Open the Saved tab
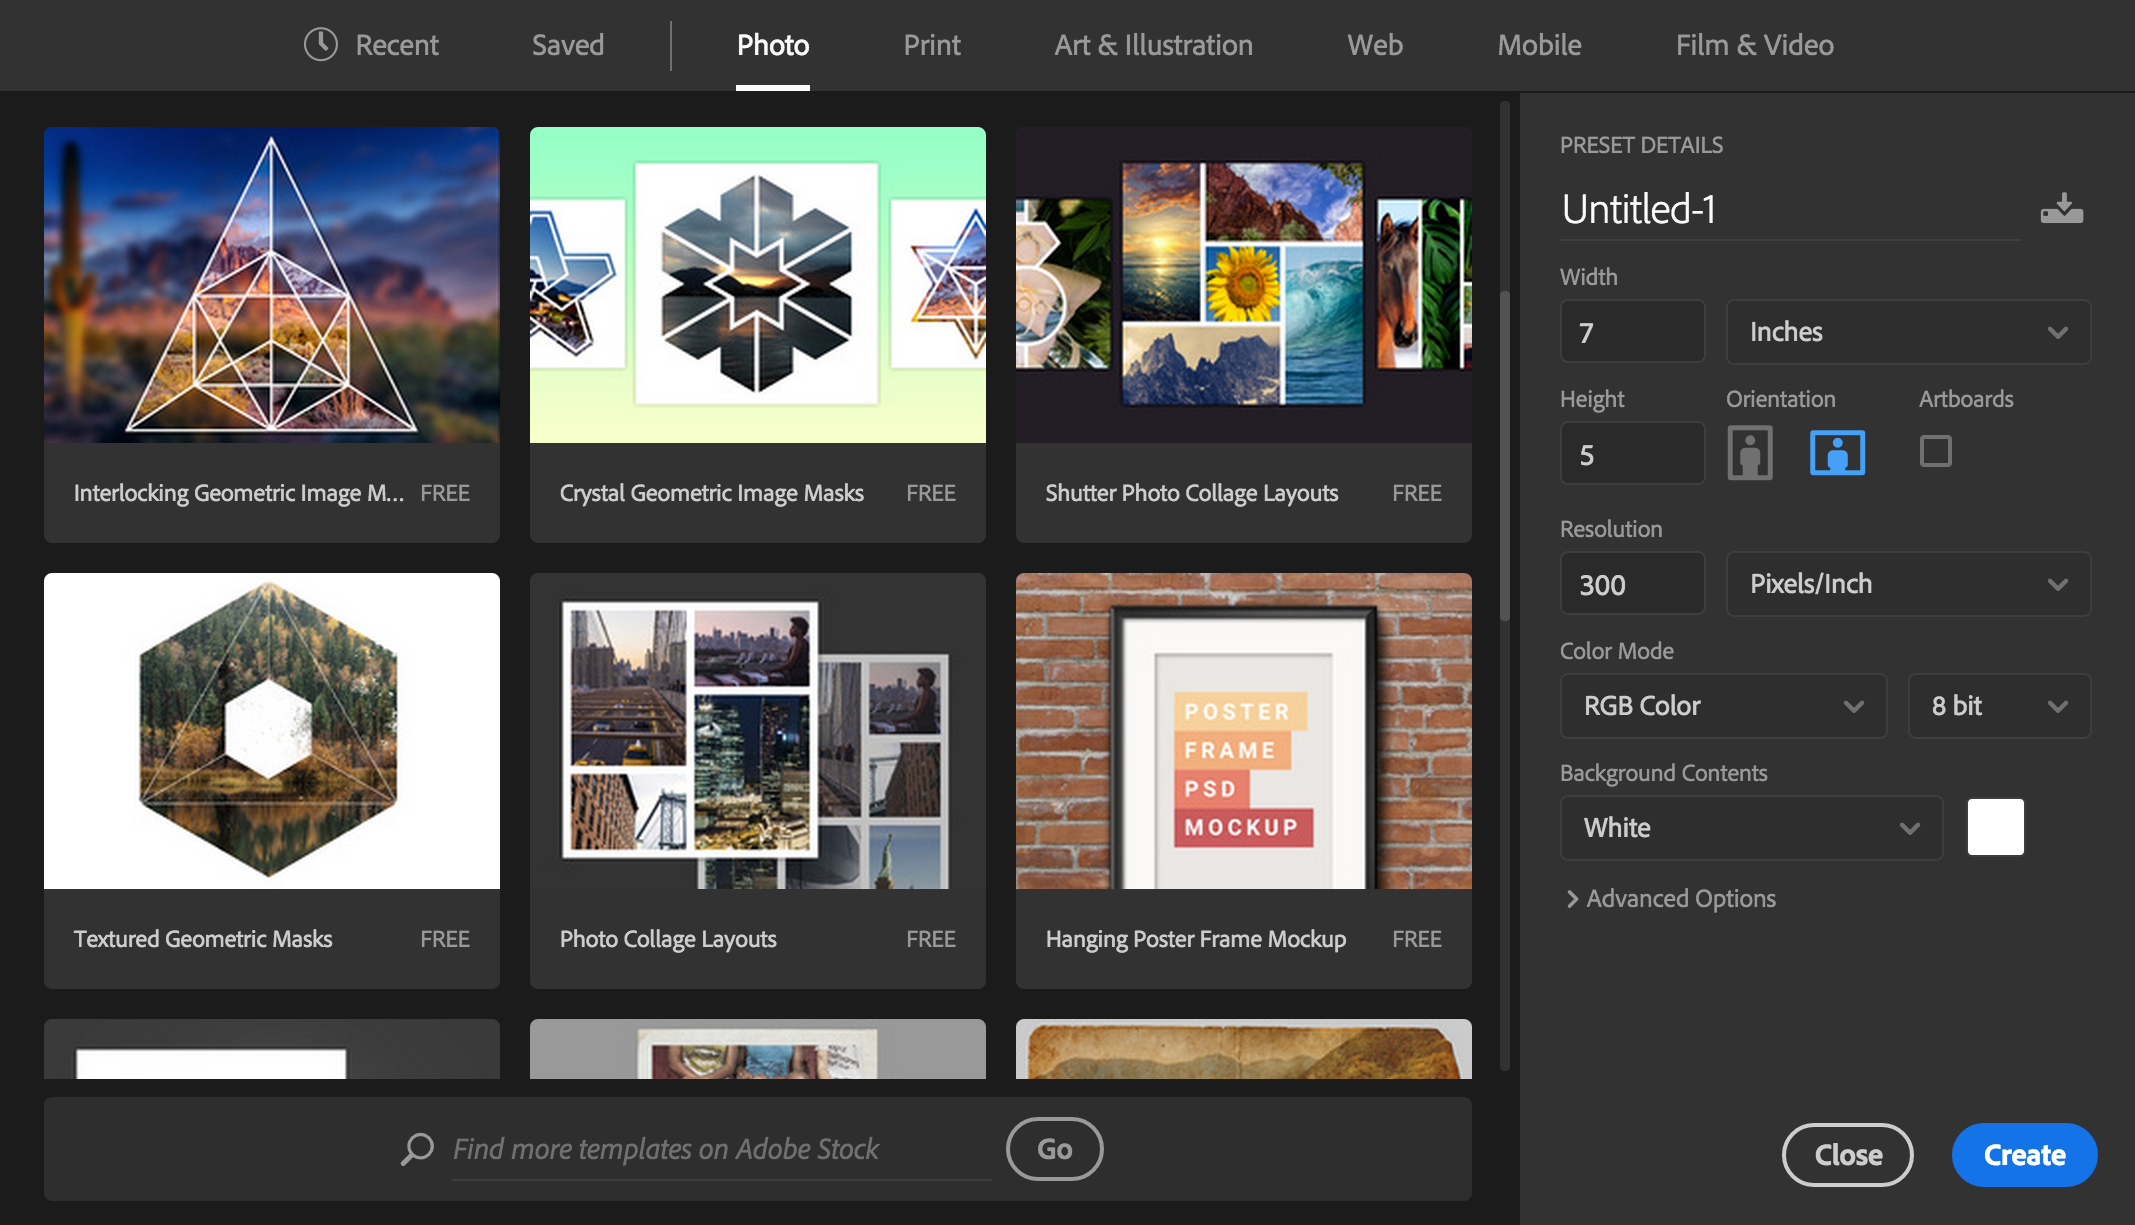 tap(567, 45)
